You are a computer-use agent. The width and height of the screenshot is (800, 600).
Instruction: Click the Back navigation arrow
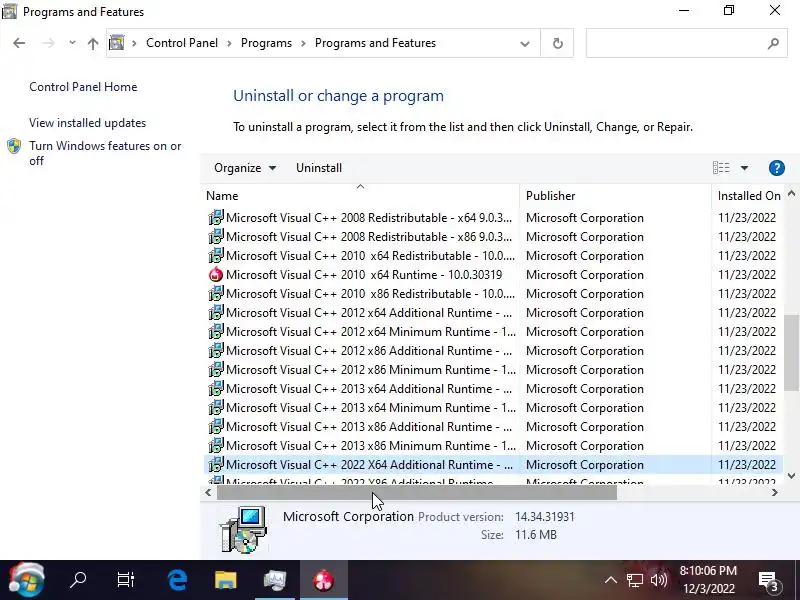point(19,43)
